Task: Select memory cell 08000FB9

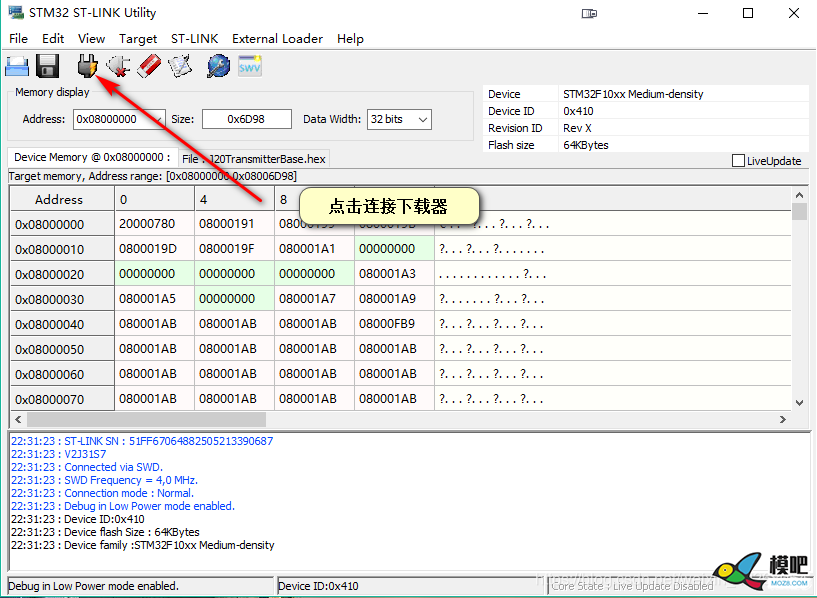Action: pyautogui.click(x=394, y=324)
